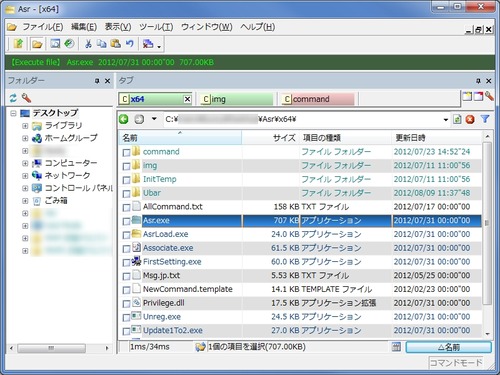The width and height of the screenshot is (500, 375).
Task: Click the open folder toolbar icon
Action: point(37,44)
